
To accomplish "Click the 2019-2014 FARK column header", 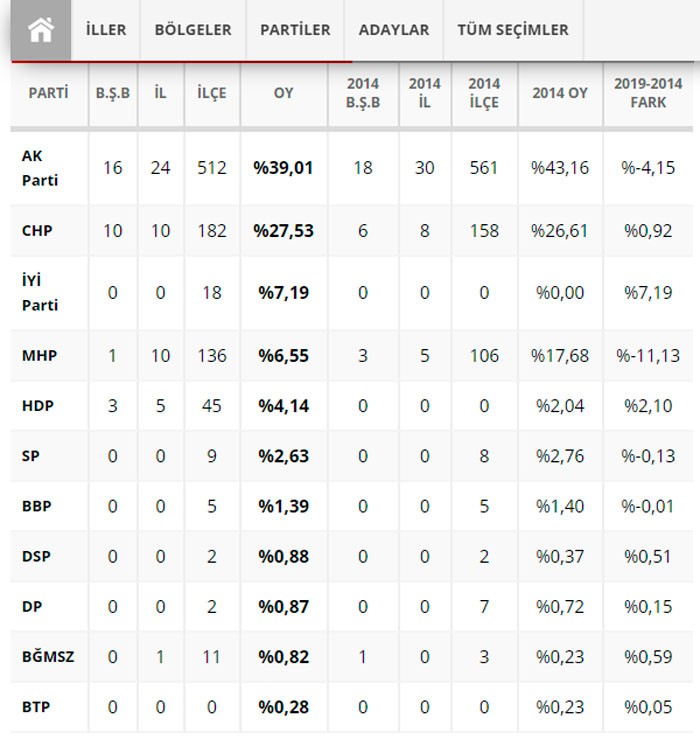I will (648, 93).
